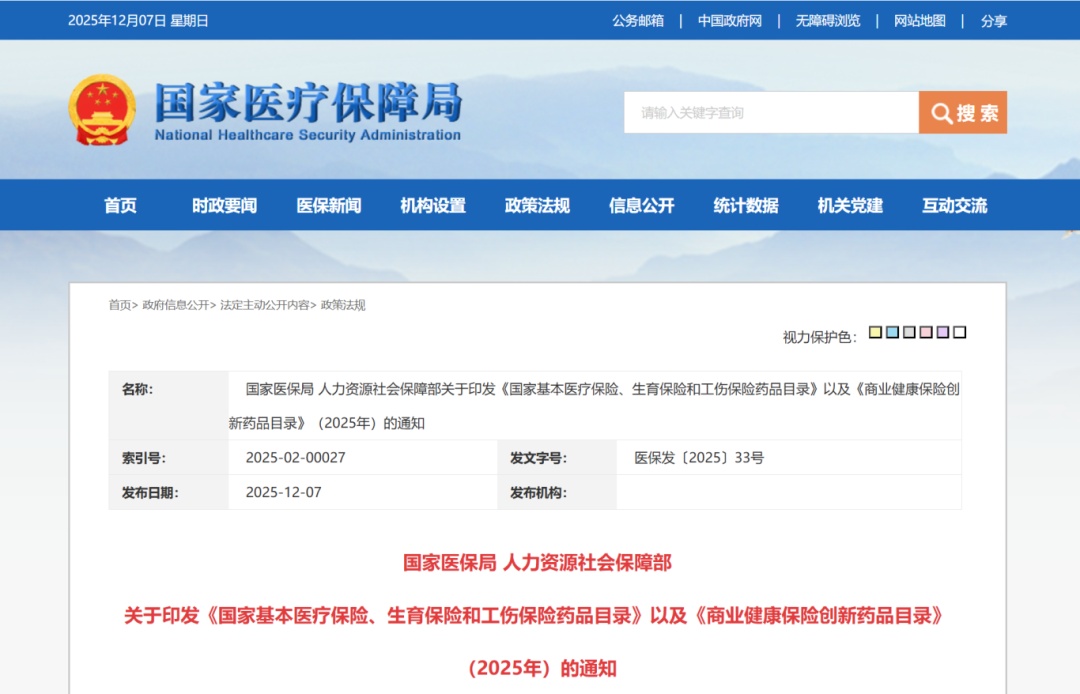This screenshot has height=694, width=1080.
Task: Click the keyword search input field
Action: click(770, 112)
